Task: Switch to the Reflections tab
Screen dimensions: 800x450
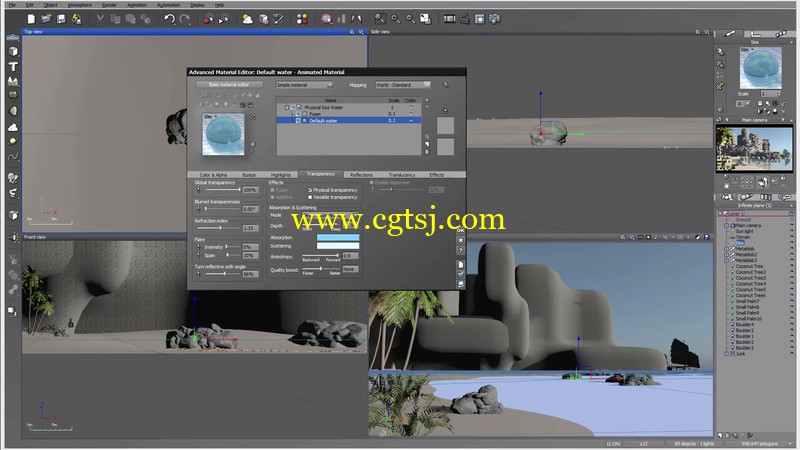Action: [x=361, y=174]
